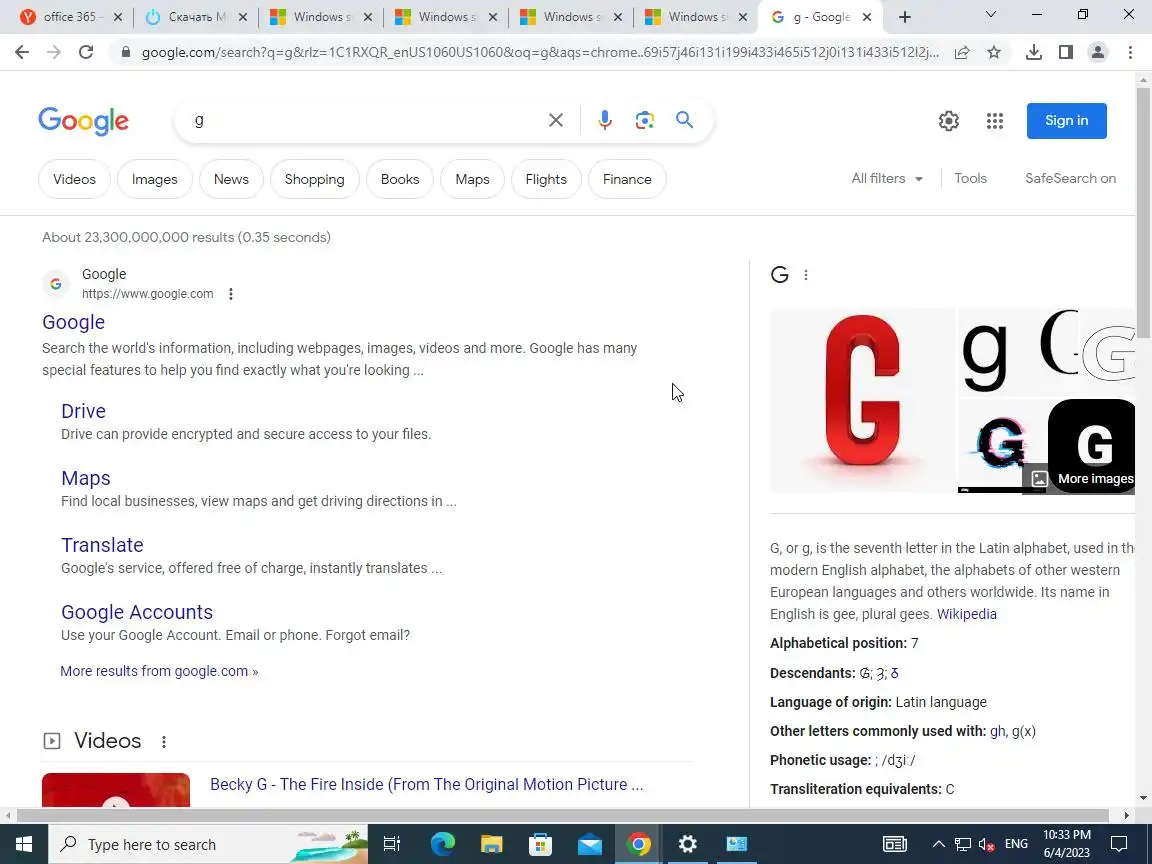This screenshot has height=864, width=1152.
Task: Open the Drive sitelink
Action: (x=83, y=411)
